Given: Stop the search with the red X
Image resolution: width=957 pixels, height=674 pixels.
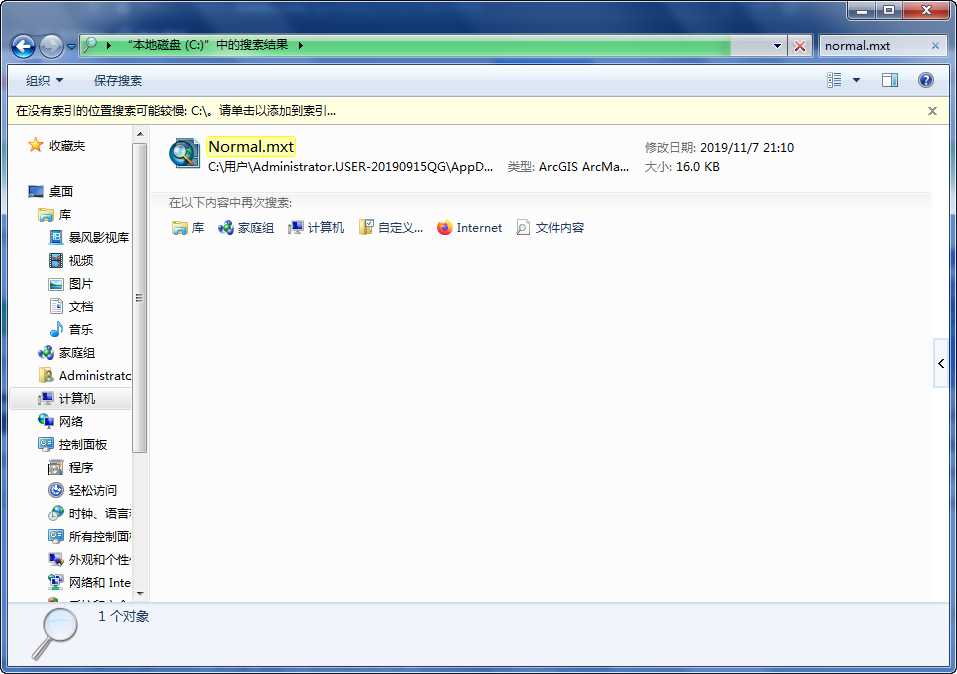Looking at the screenshot, I should (800, 46).
